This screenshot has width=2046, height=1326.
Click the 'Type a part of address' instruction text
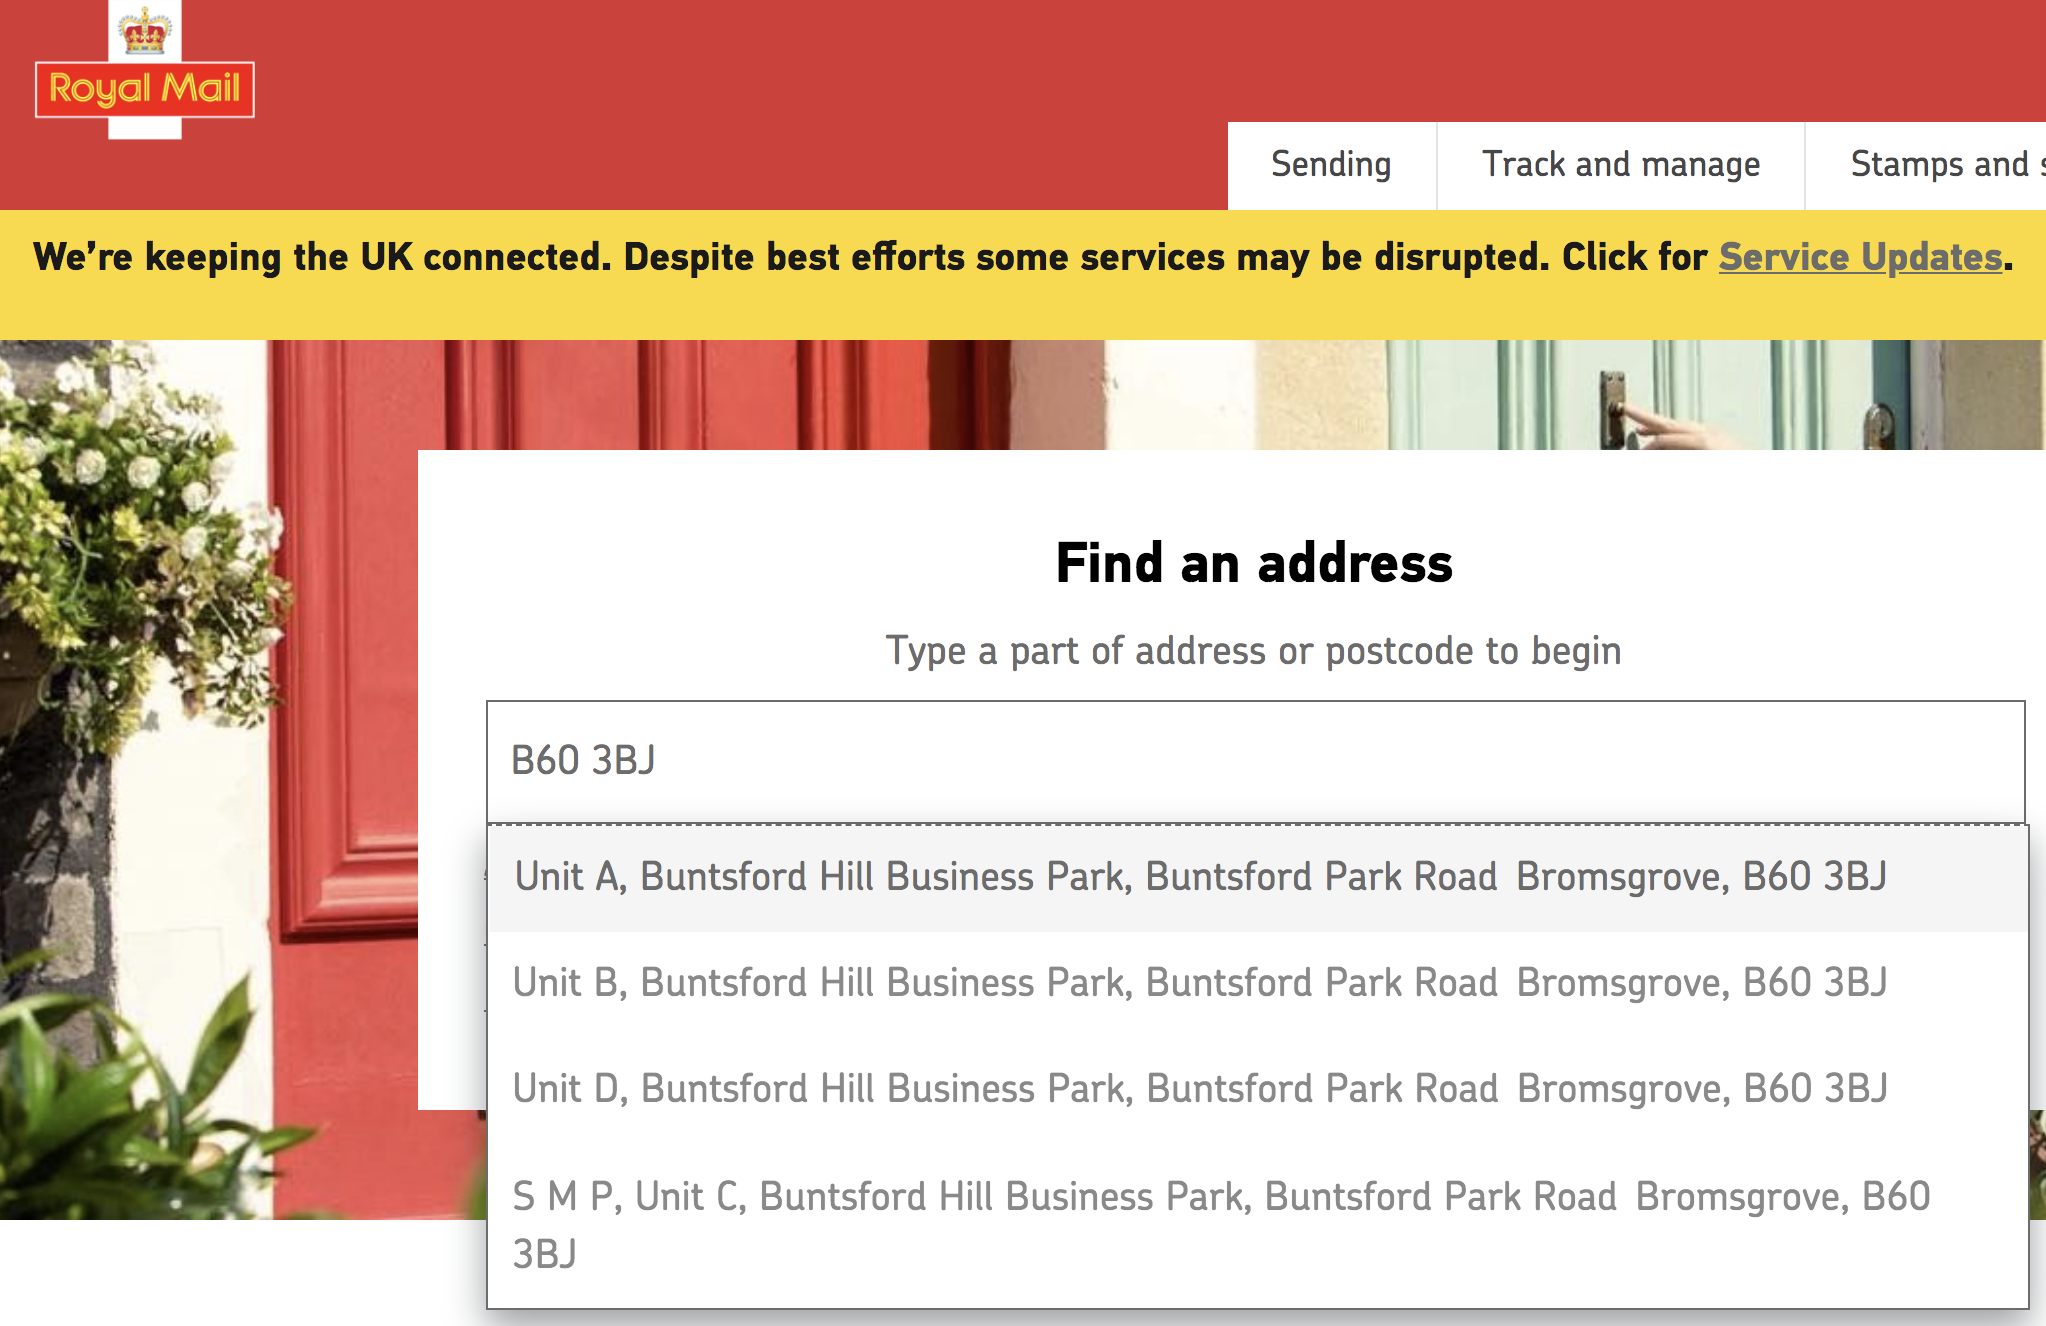1253,651
